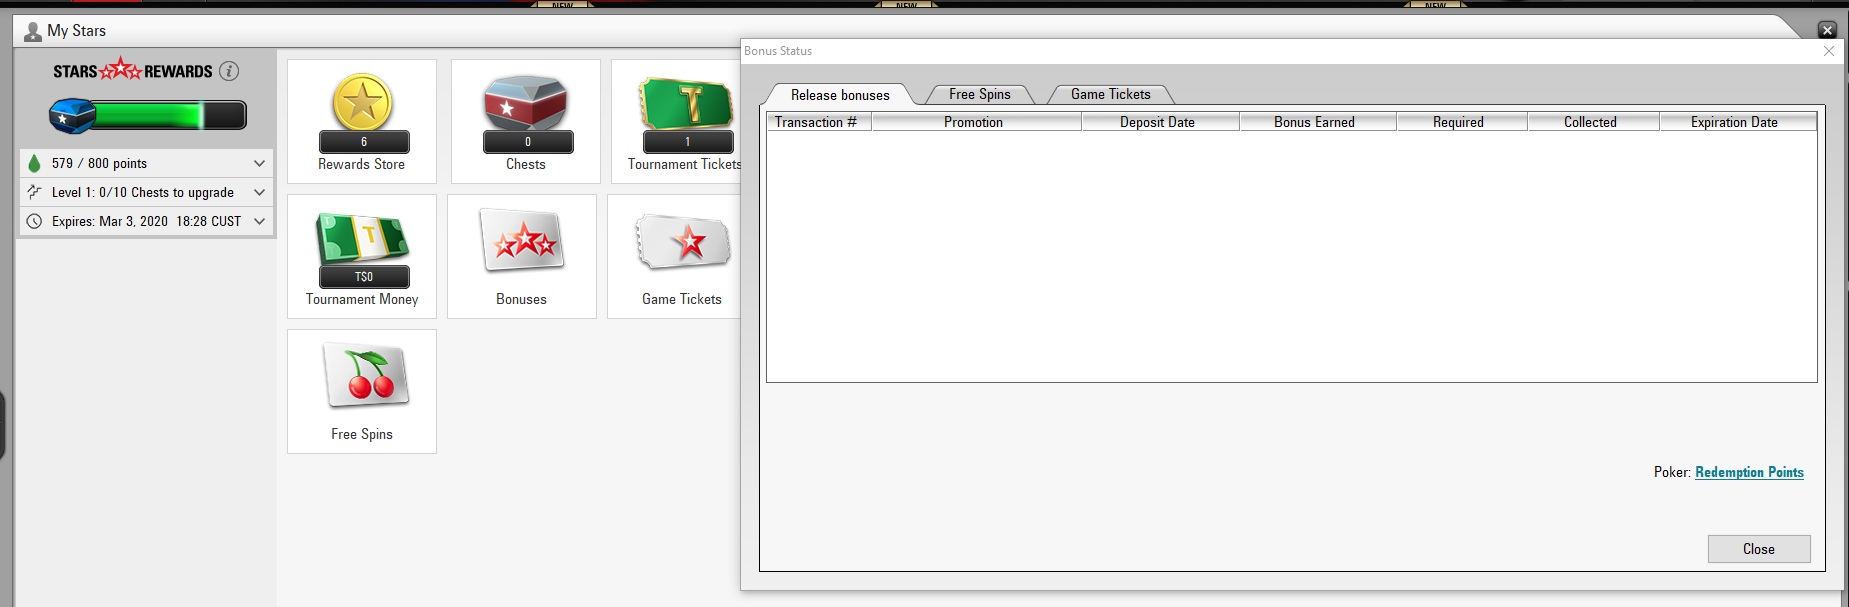Switch to the Game Tickets tab

pyautogui.click(x=1110, y=94)
